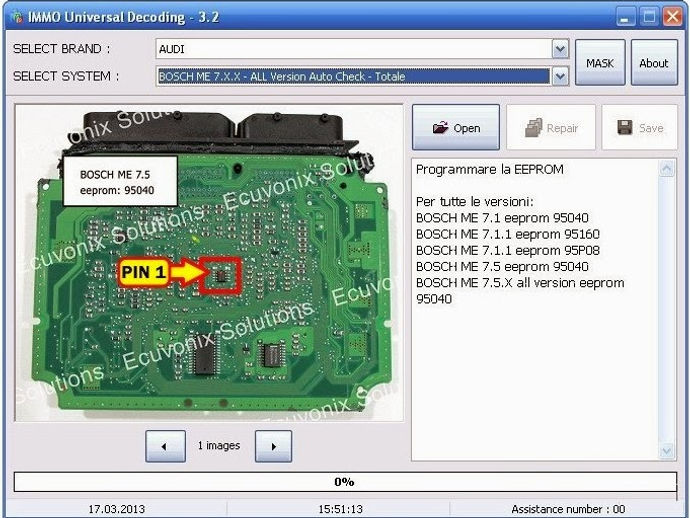The width and height of the screenshot is (690, 518).
Task: Click the 0% progress bar
Action: (345, 482)
